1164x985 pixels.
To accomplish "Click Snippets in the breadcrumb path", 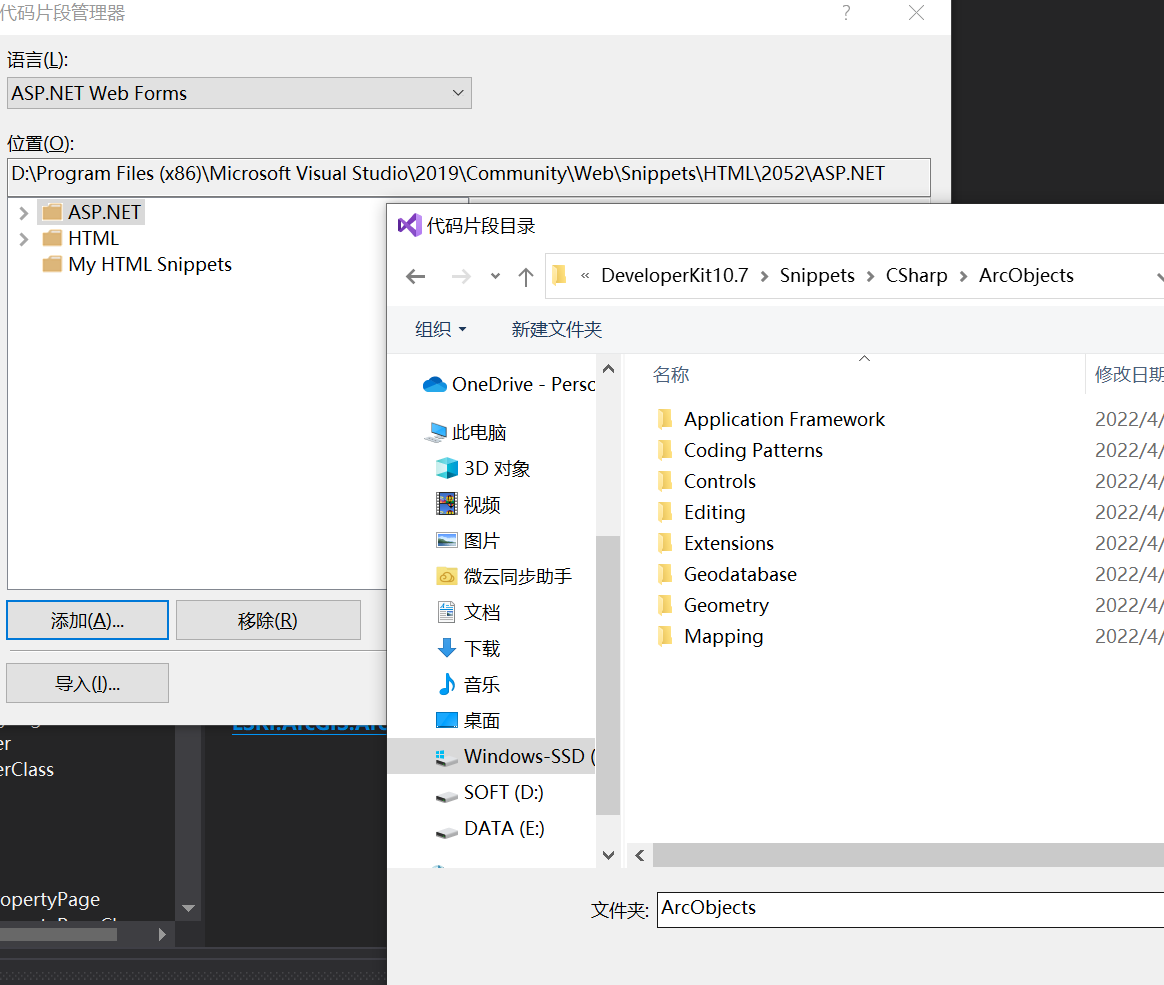I will (817, 276).
